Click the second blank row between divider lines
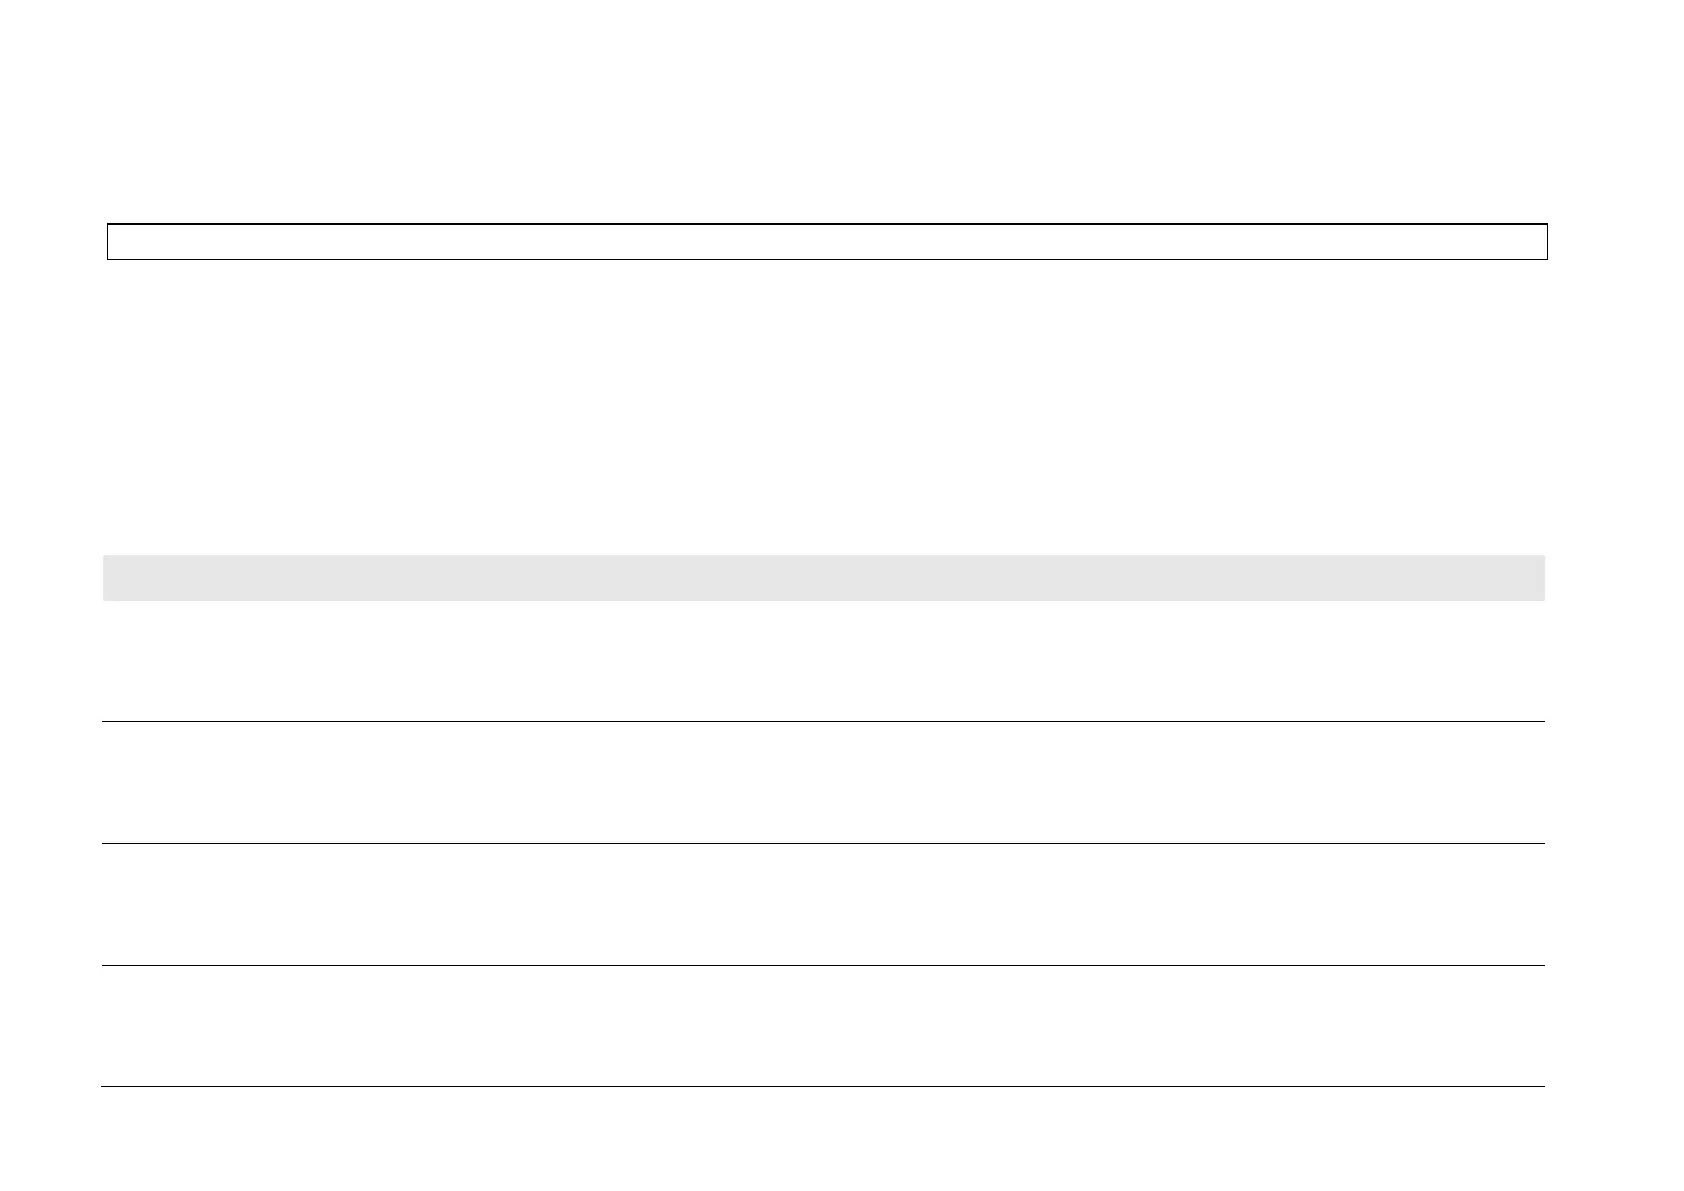This screenshot has width=1684, height=1191. click(x=824, y=783)
